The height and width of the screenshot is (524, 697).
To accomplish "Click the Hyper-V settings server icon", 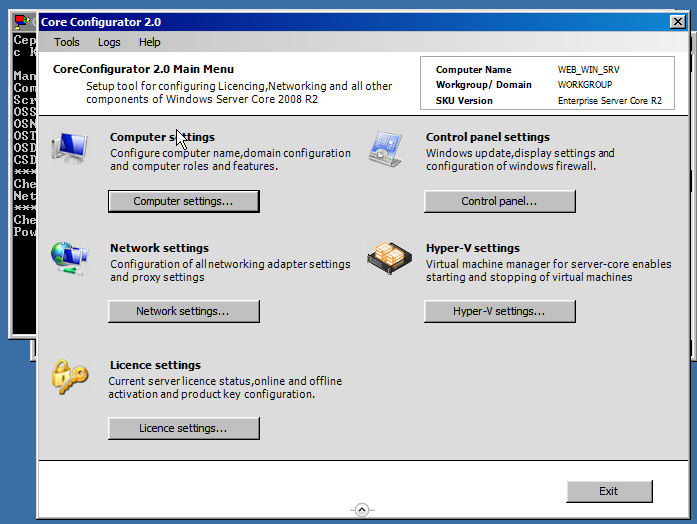I will (389, 258).
